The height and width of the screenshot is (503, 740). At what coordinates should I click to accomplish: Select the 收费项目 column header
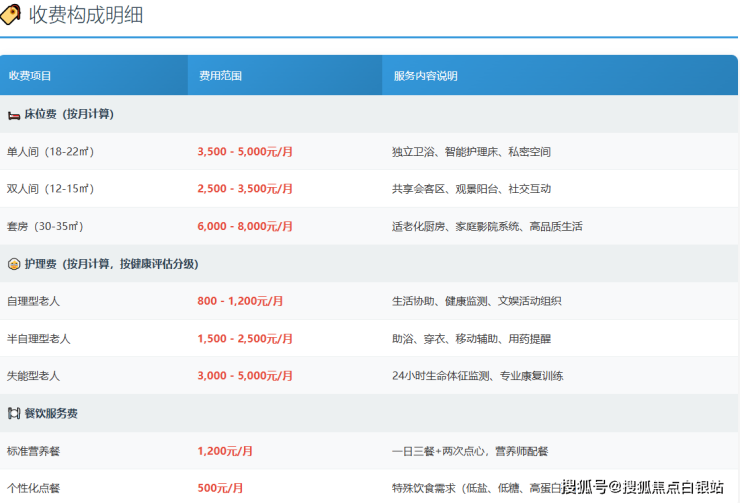[x=30, y=76]
